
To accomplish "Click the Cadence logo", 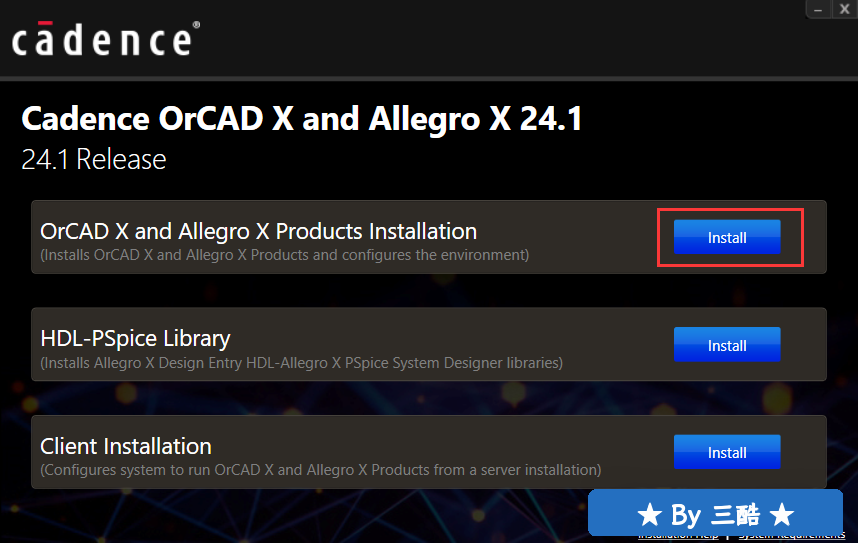I will pyautogui.click(x=102, y=39).
